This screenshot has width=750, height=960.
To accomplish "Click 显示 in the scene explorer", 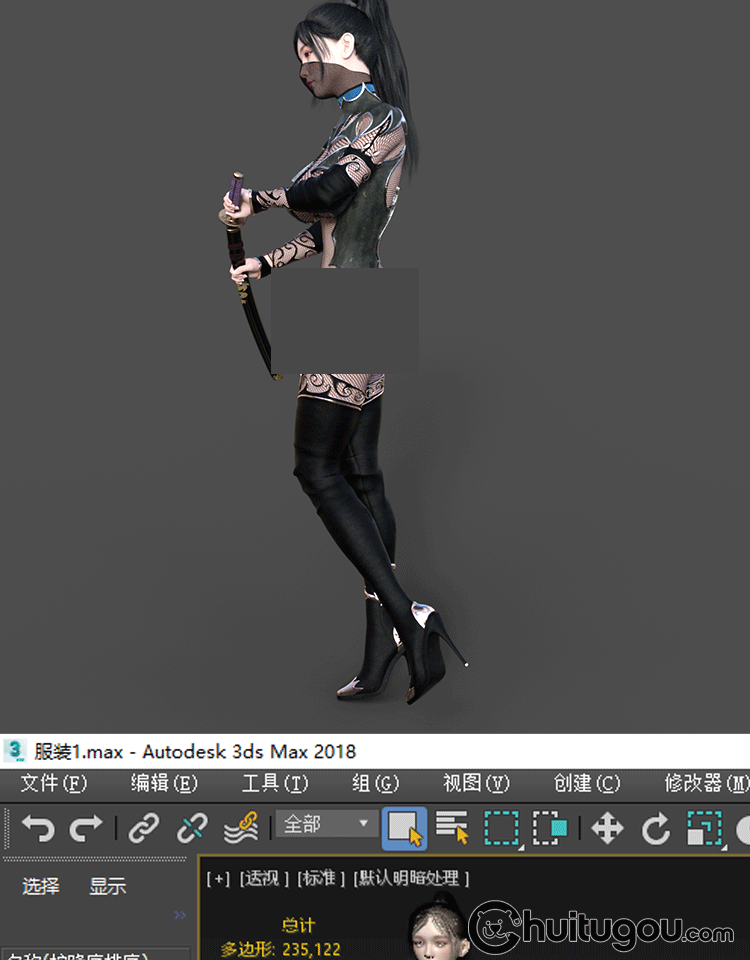I will coord(108,886).
